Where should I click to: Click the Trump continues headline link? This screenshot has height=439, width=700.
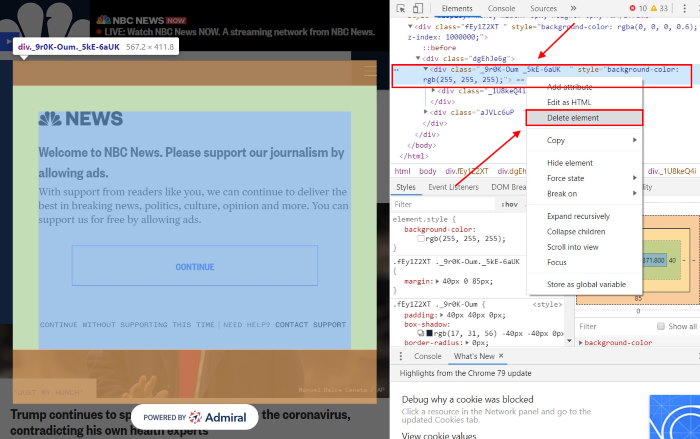(180, 422)
